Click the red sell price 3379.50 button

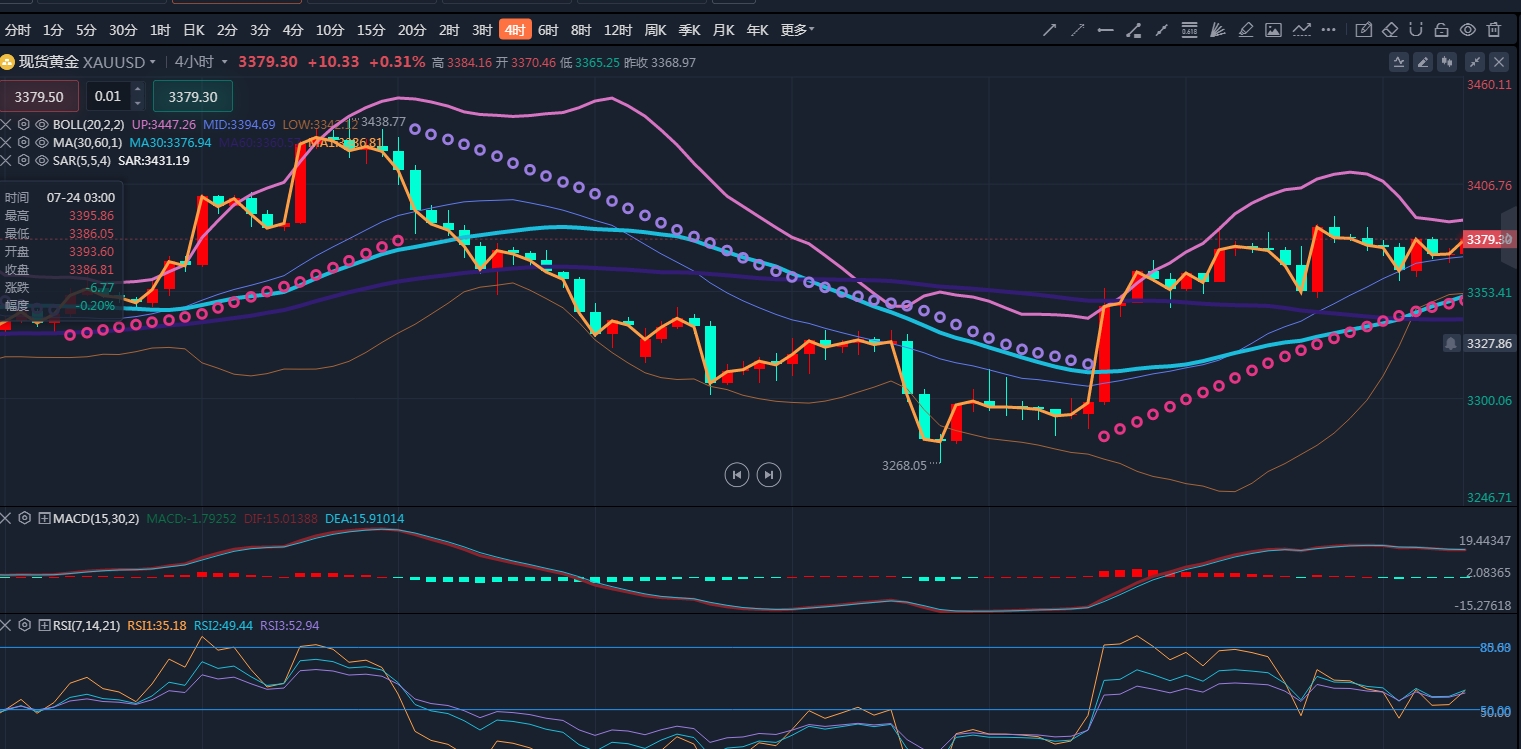click(40, 97)
